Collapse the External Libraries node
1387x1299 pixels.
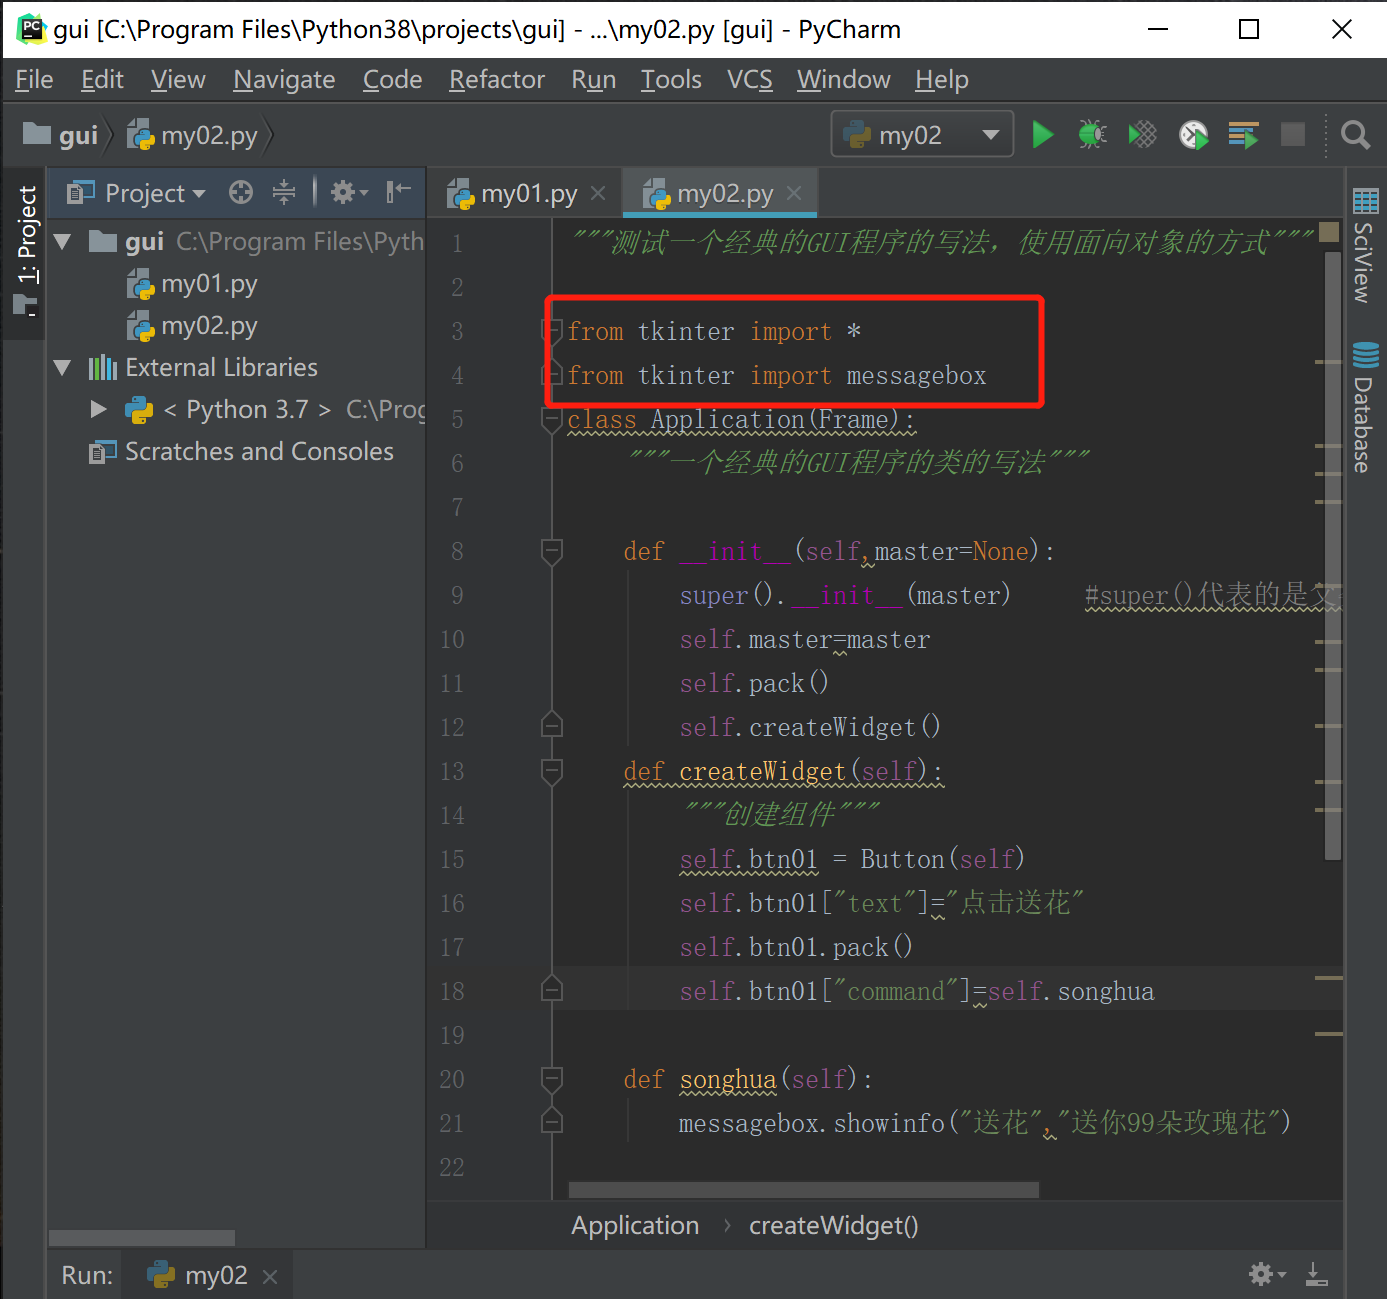coord(63,367)
